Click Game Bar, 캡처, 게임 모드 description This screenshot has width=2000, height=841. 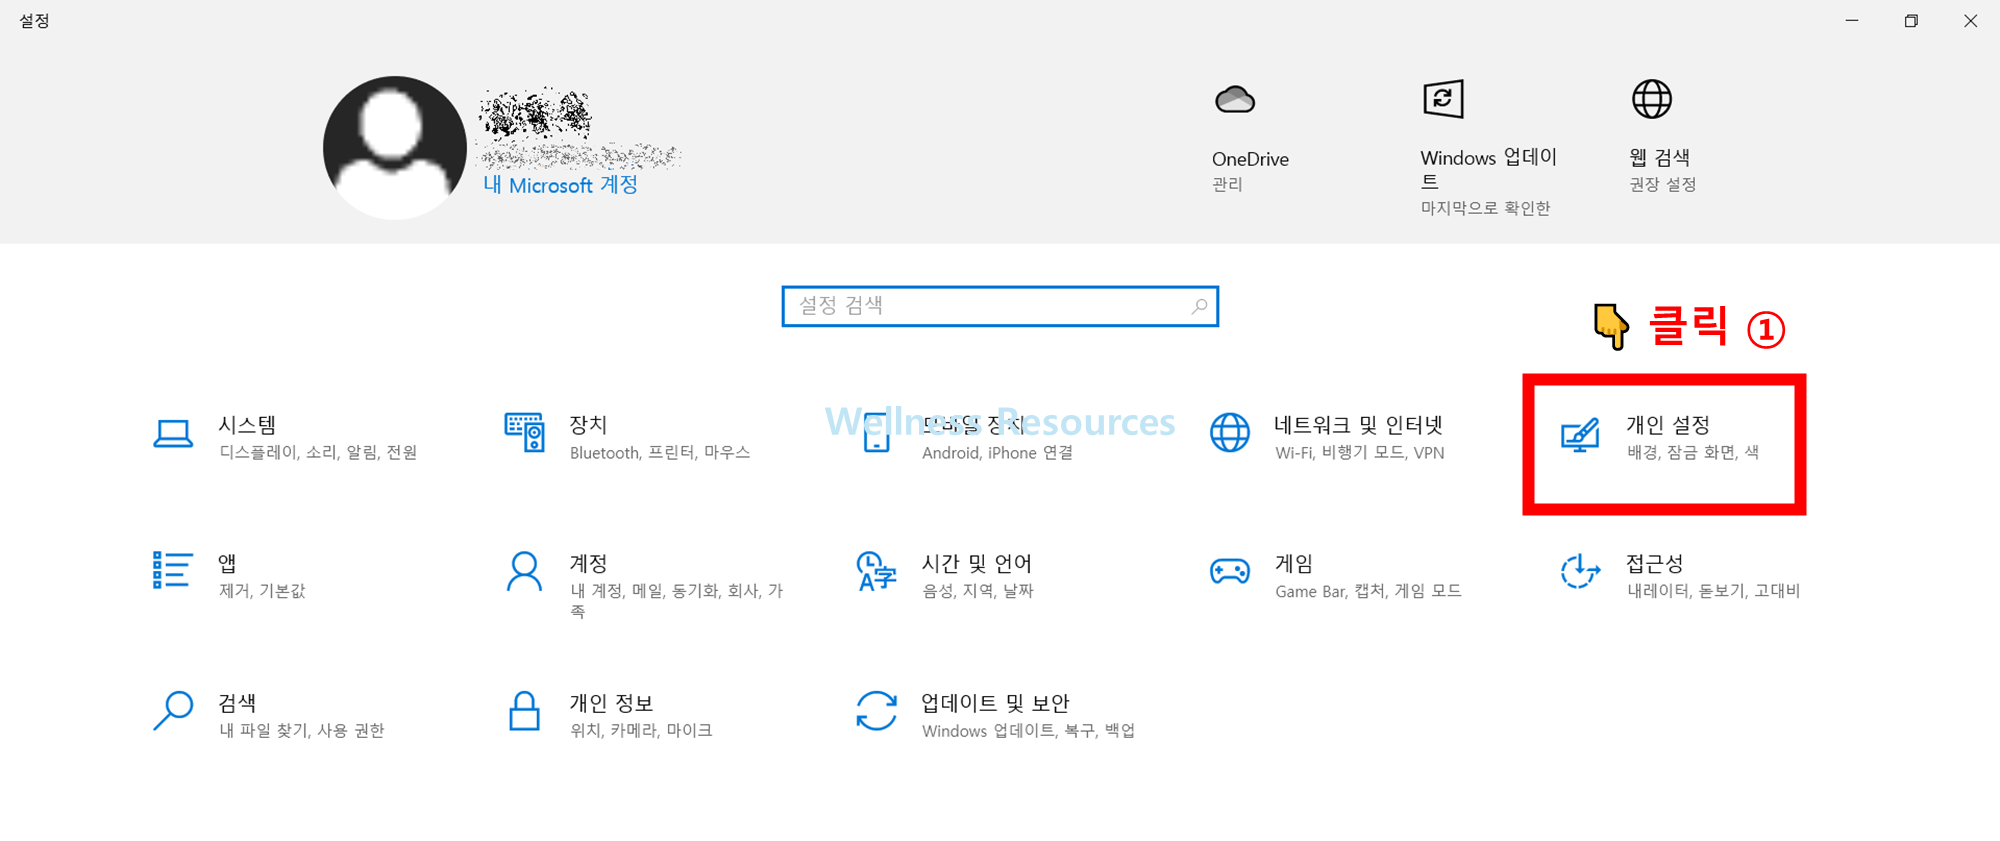[x=1368, y=591]
